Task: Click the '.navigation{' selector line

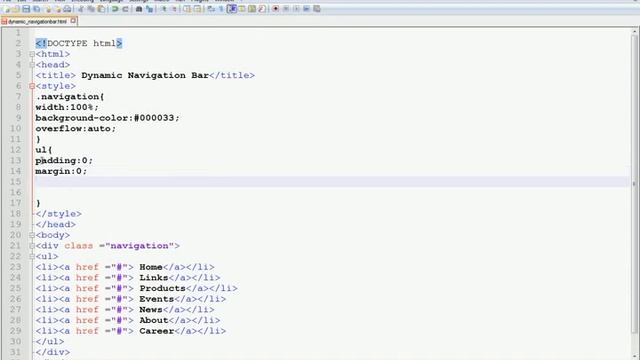Action: point(70,97)
